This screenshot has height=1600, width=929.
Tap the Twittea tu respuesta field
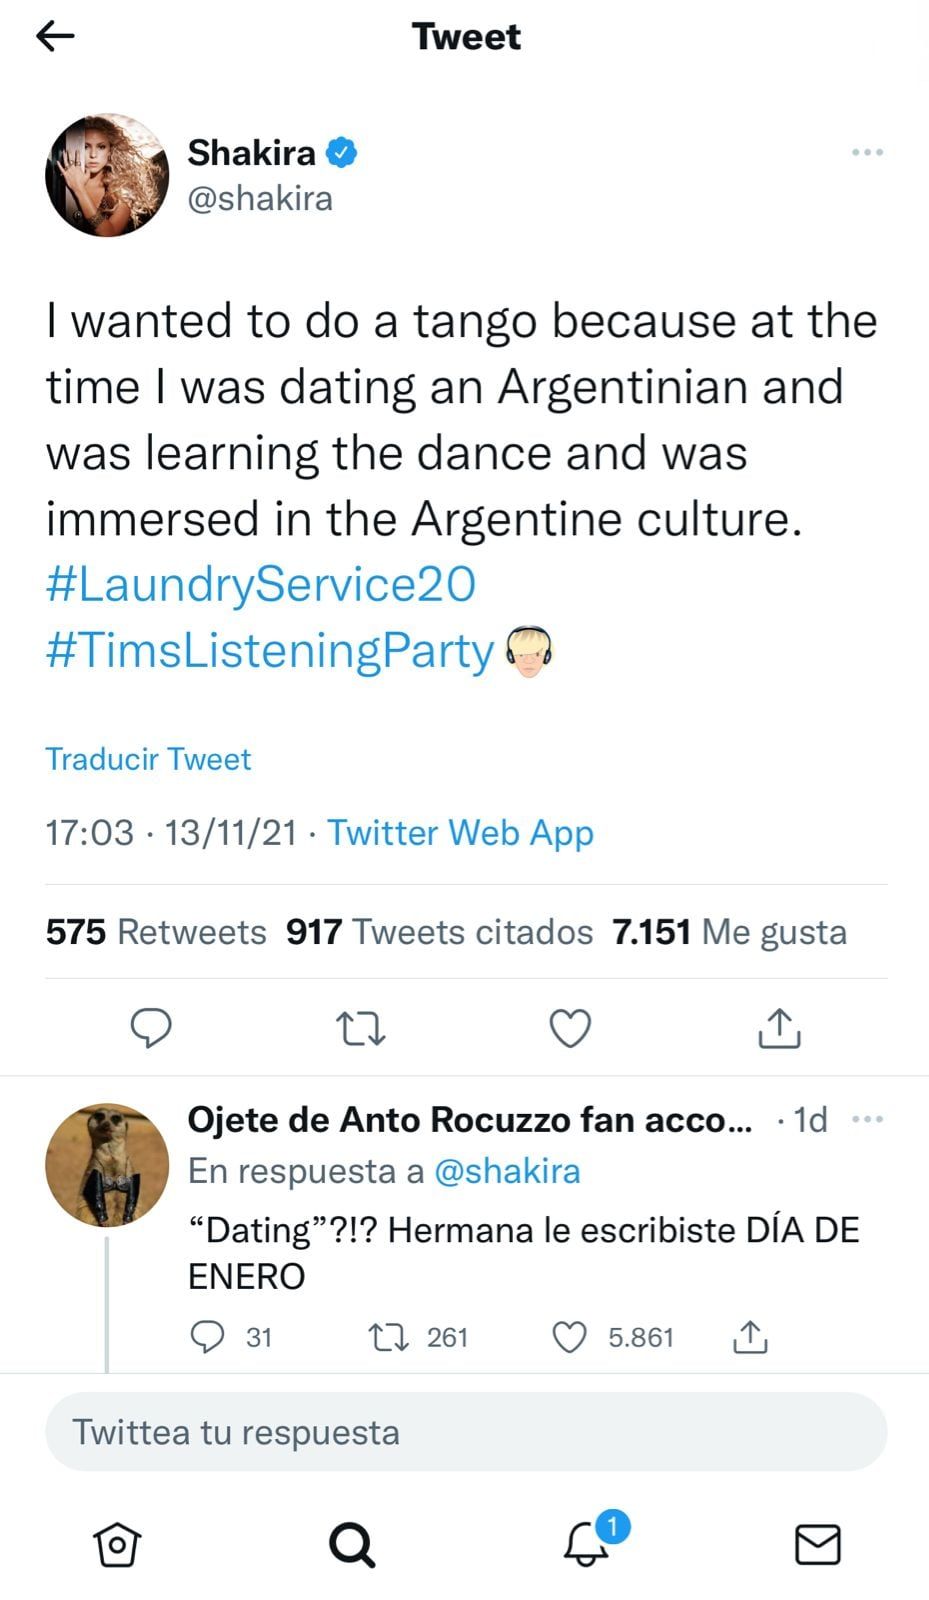tap(464, 1432)
